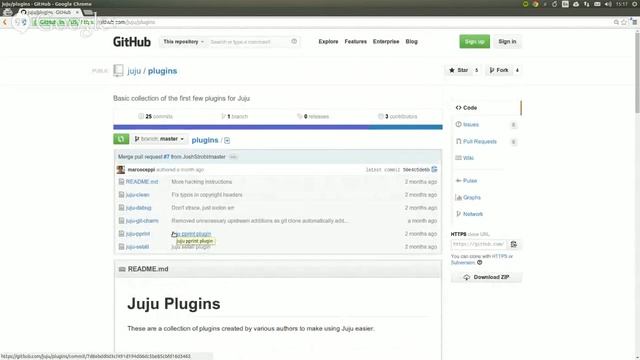Click the Chrome back arrow
Viewport: 640px width, 360px height.
click(5, 22)
